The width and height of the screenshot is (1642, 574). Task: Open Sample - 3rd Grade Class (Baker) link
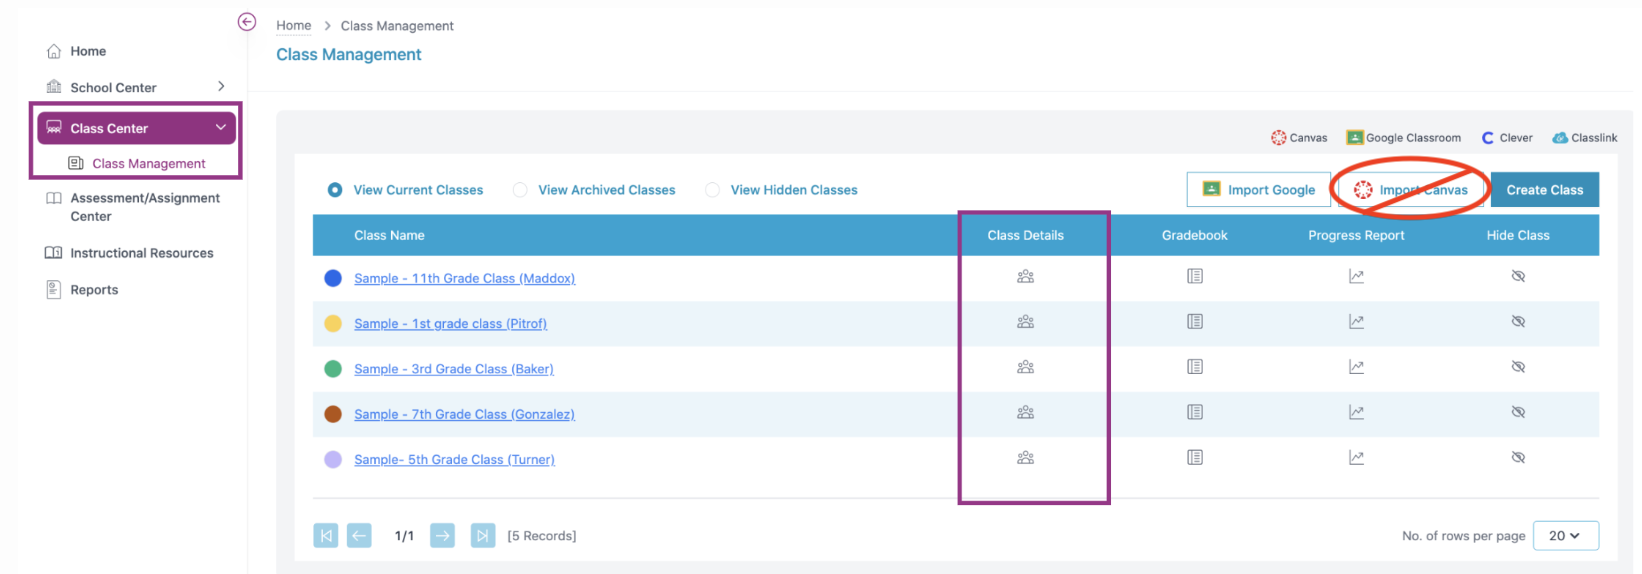click(x=453, y=369)
